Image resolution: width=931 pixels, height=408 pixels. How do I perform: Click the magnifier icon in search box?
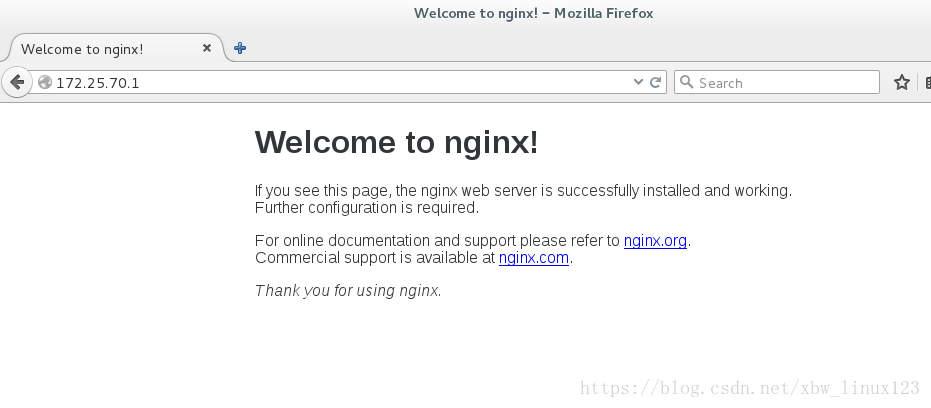click(x=686, y=82)
